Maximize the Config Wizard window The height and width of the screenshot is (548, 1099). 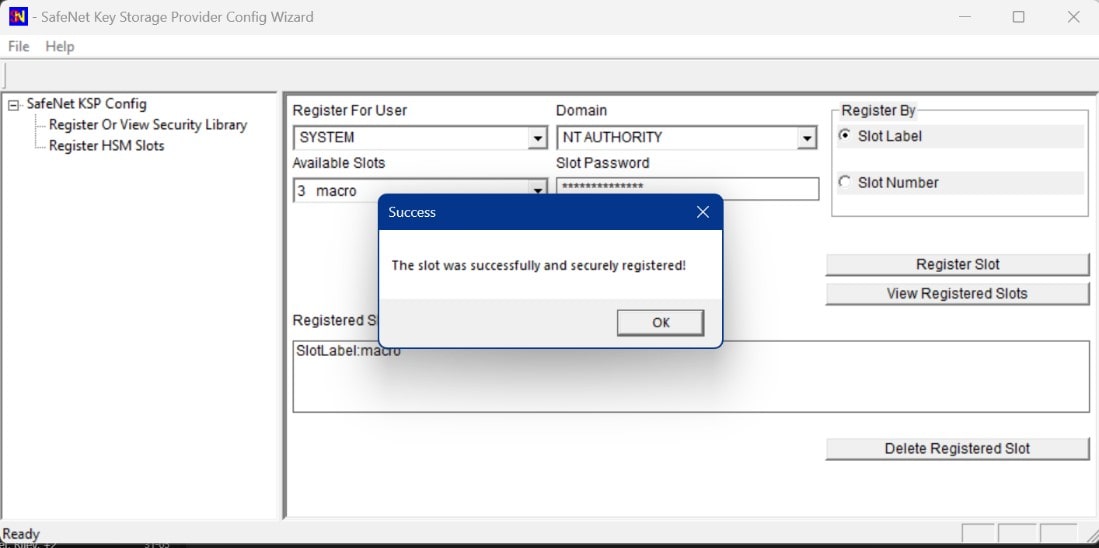tap(1018, 17)
